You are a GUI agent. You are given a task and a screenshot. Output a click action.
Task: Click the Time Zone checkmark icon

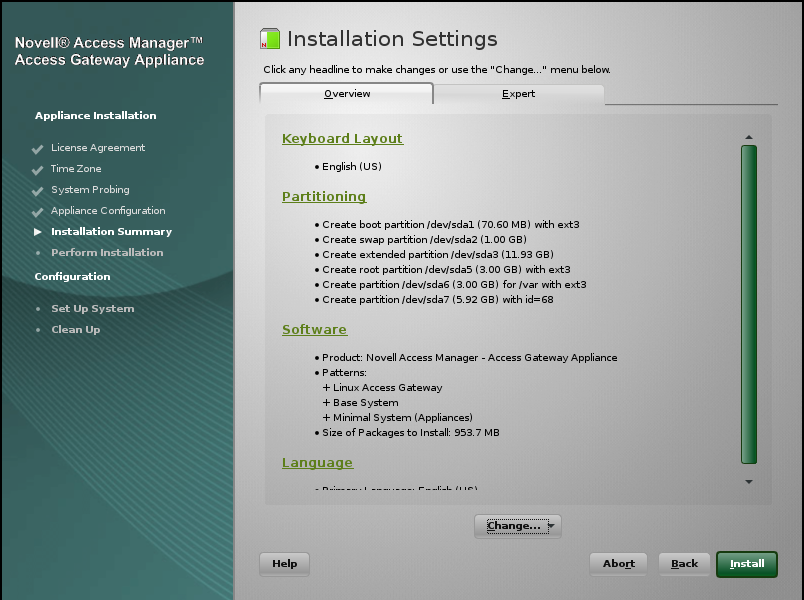(x=37, y=170)
